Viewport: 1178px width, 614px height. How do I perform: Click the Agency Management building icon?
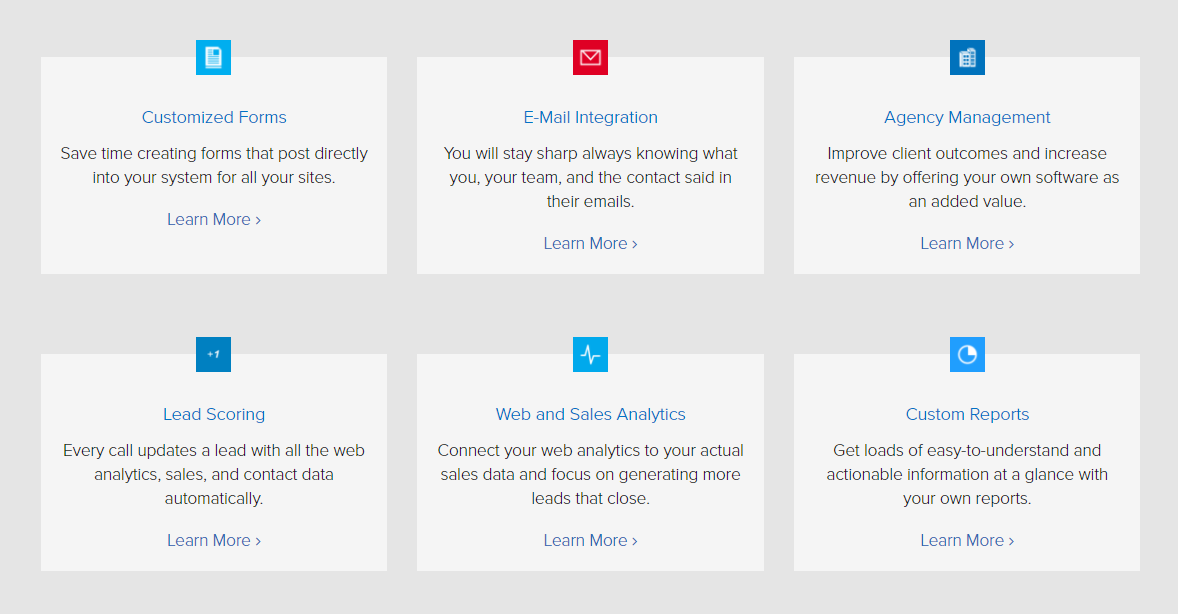click(x=967, y=57)
